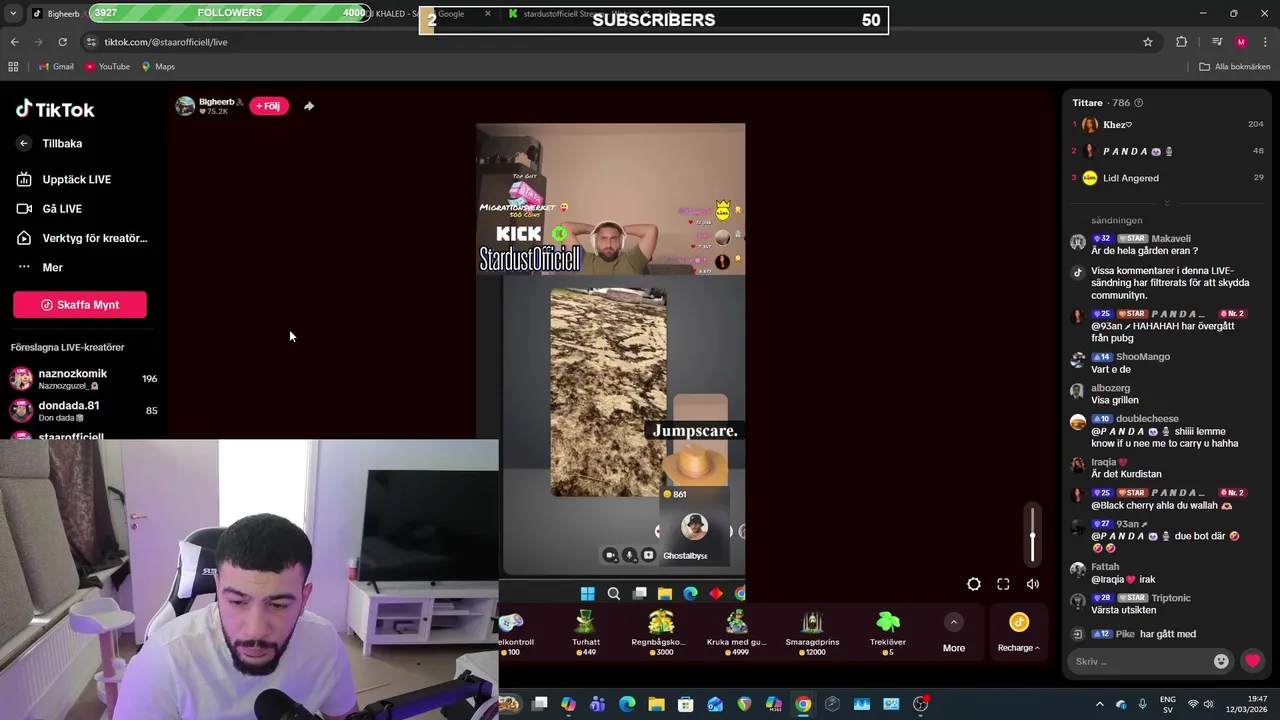
Task: Share the live stream via arrow icon
Action: tap(309, 106)
